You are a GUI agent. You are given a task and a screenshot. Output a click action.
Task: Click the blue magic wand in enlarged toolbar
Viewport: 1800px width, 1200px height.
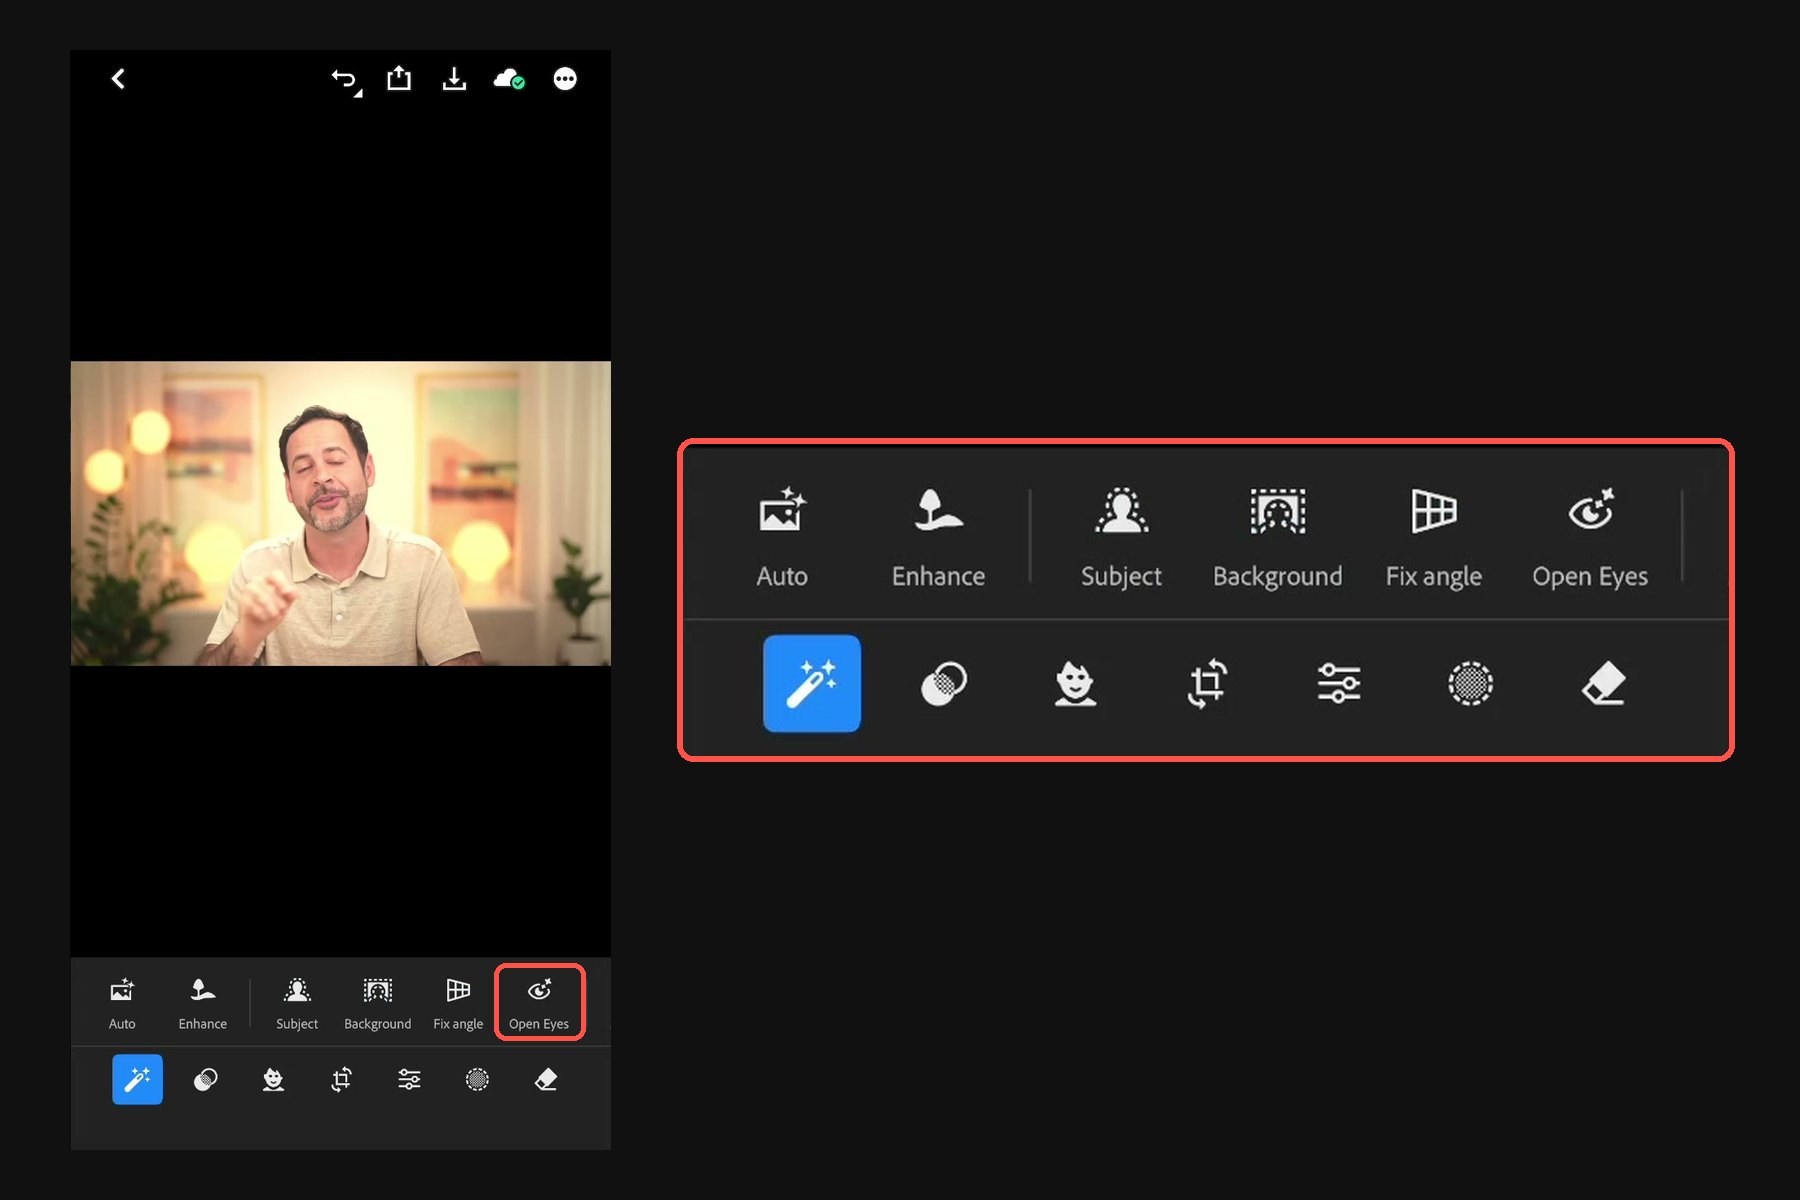coord(812,684)
